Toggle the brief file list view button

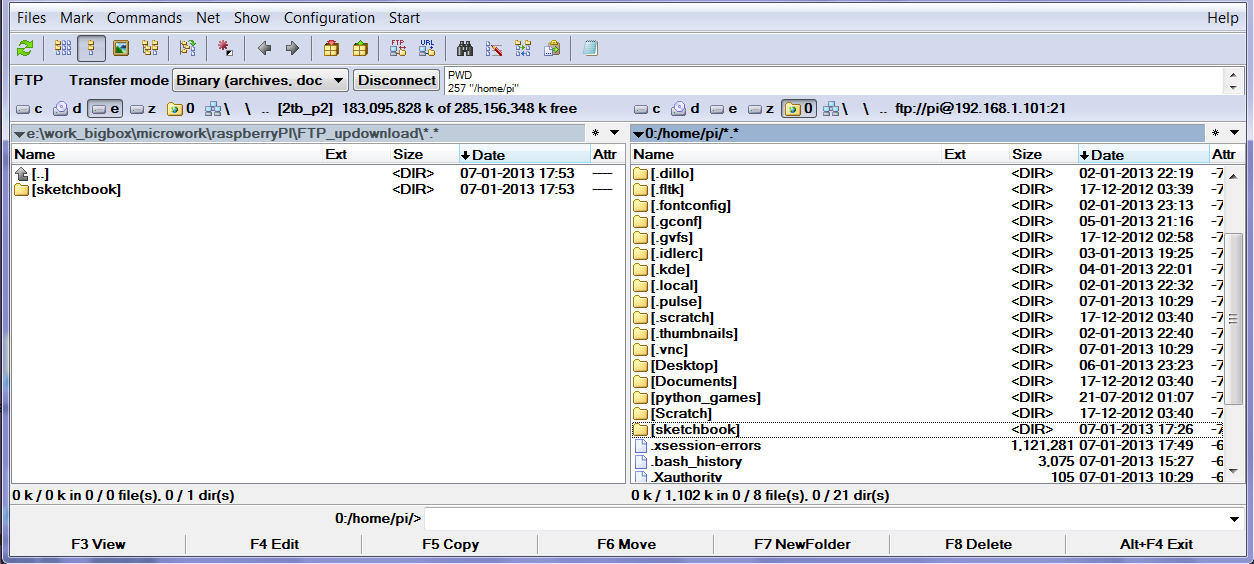tap(63, 48)
